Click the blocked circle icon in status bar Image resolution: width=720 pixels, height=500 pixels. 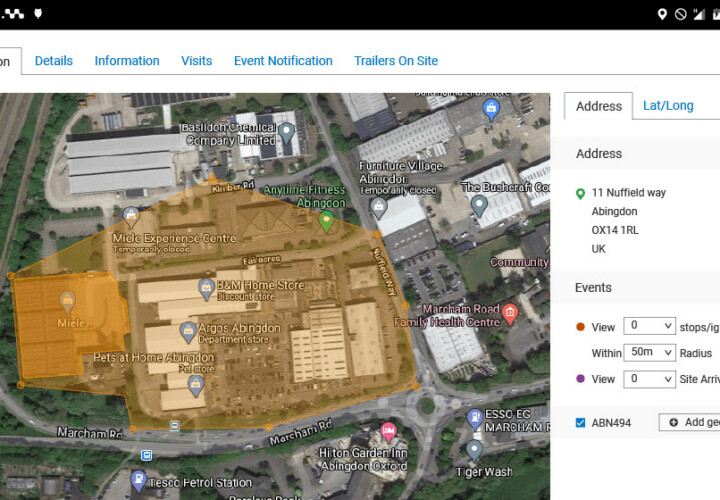coord(681,14)
